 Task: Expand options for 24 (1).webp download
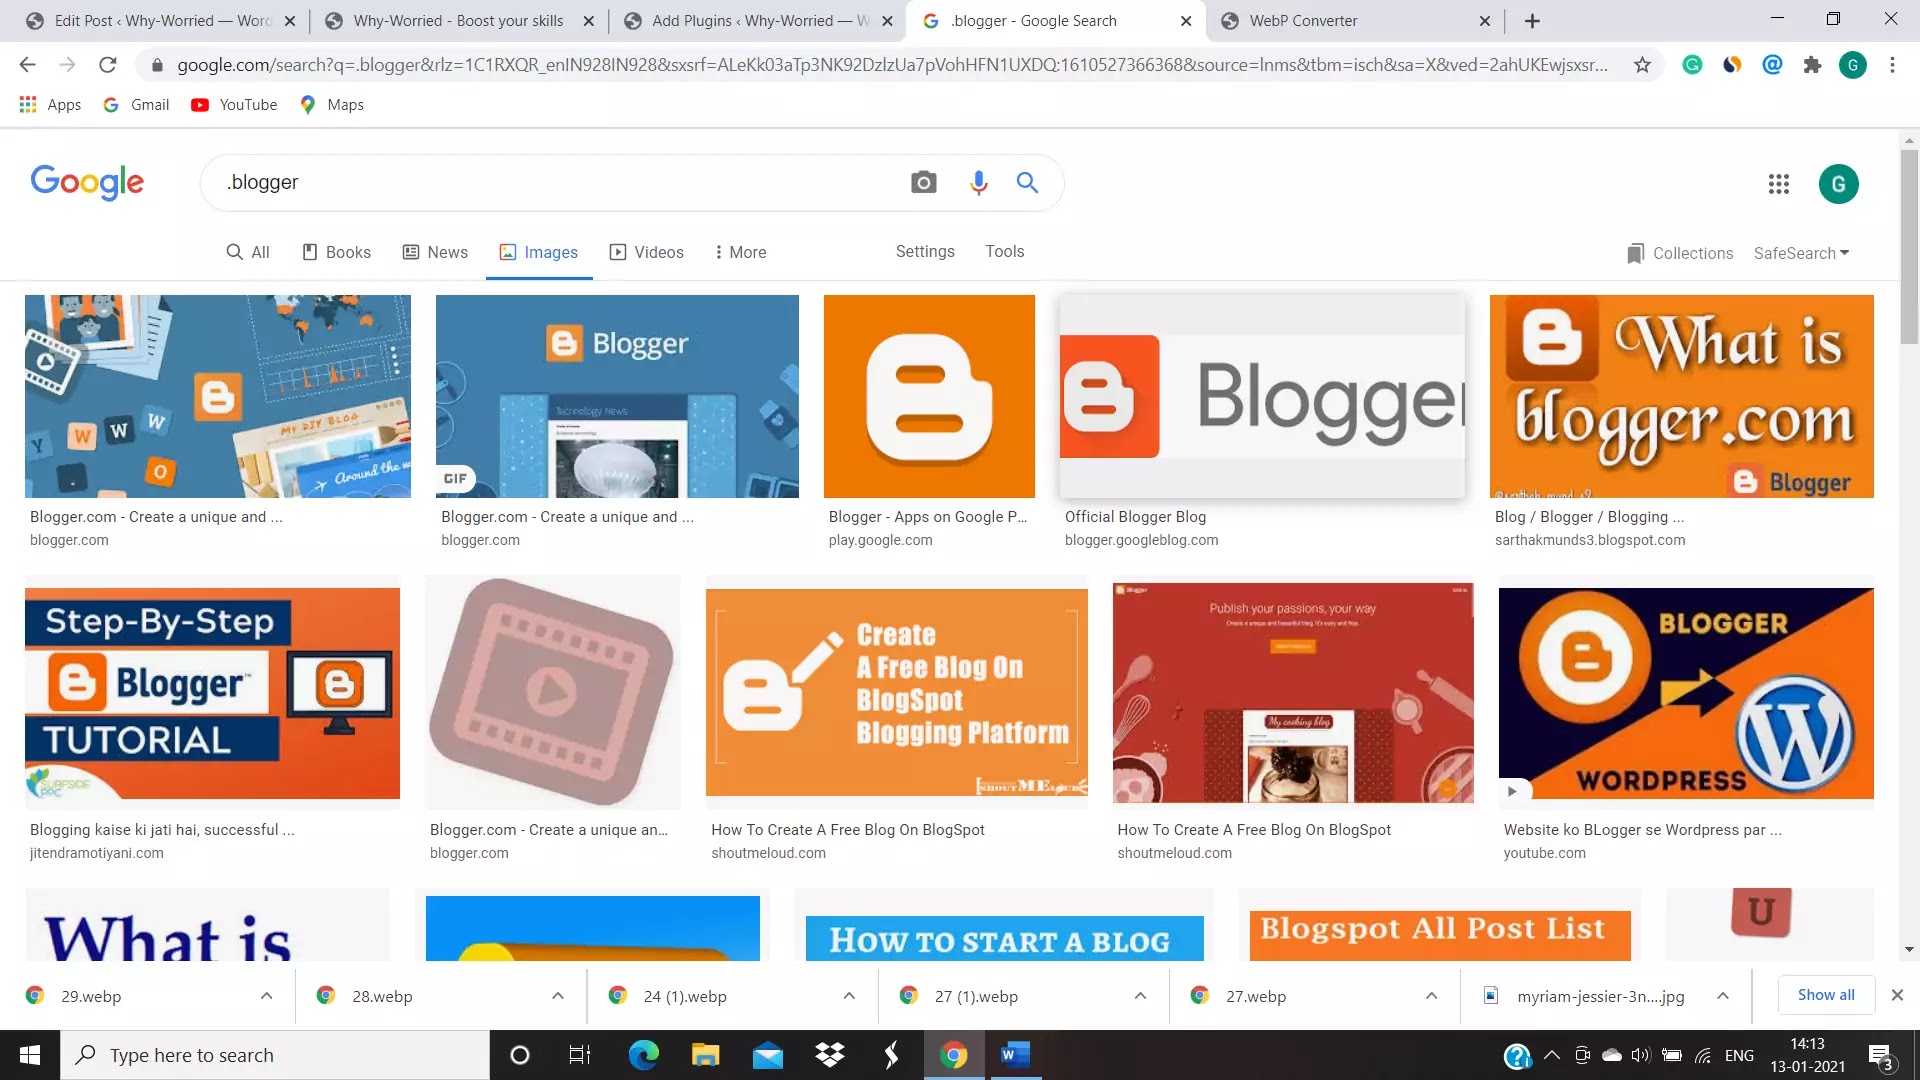point(849,996)
